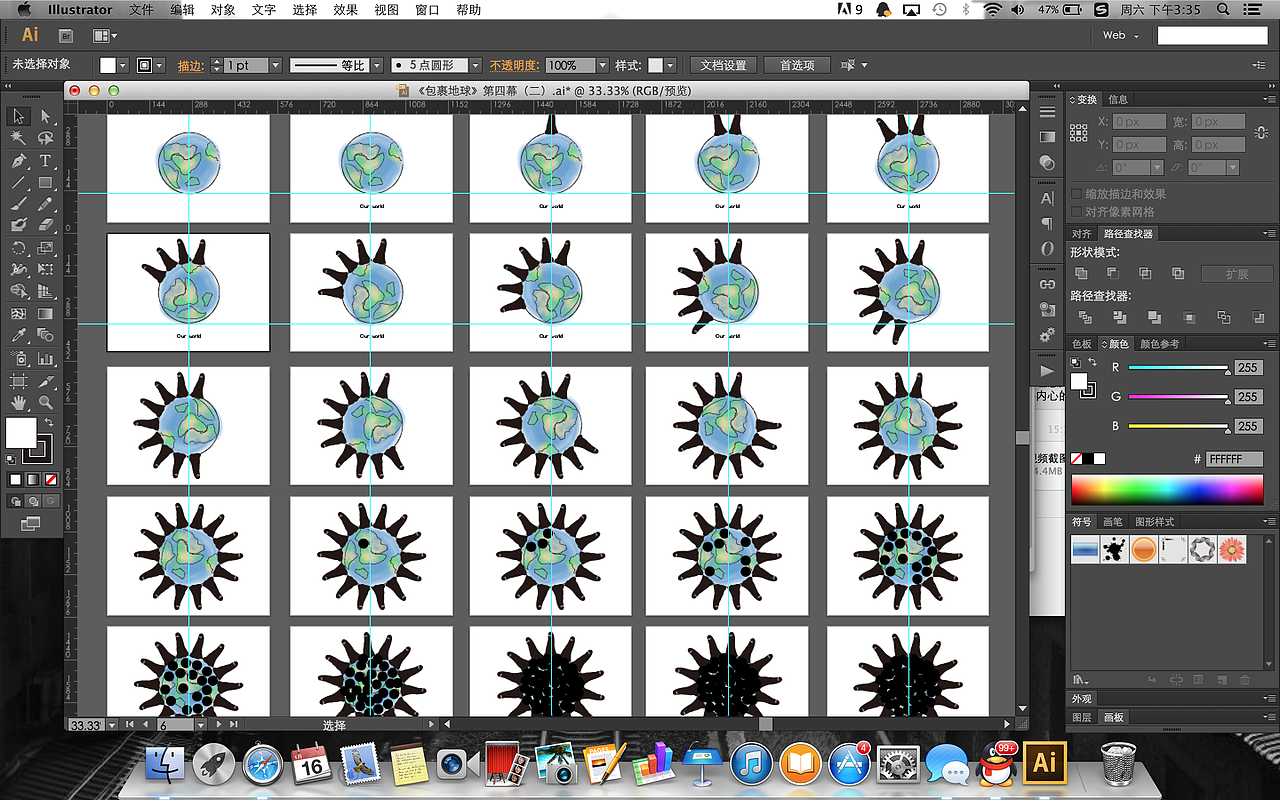This screenshot has height=800, width=1280.
Task: Open the rotate angle dropdown in 变换
Action: tap(1158, 168)
